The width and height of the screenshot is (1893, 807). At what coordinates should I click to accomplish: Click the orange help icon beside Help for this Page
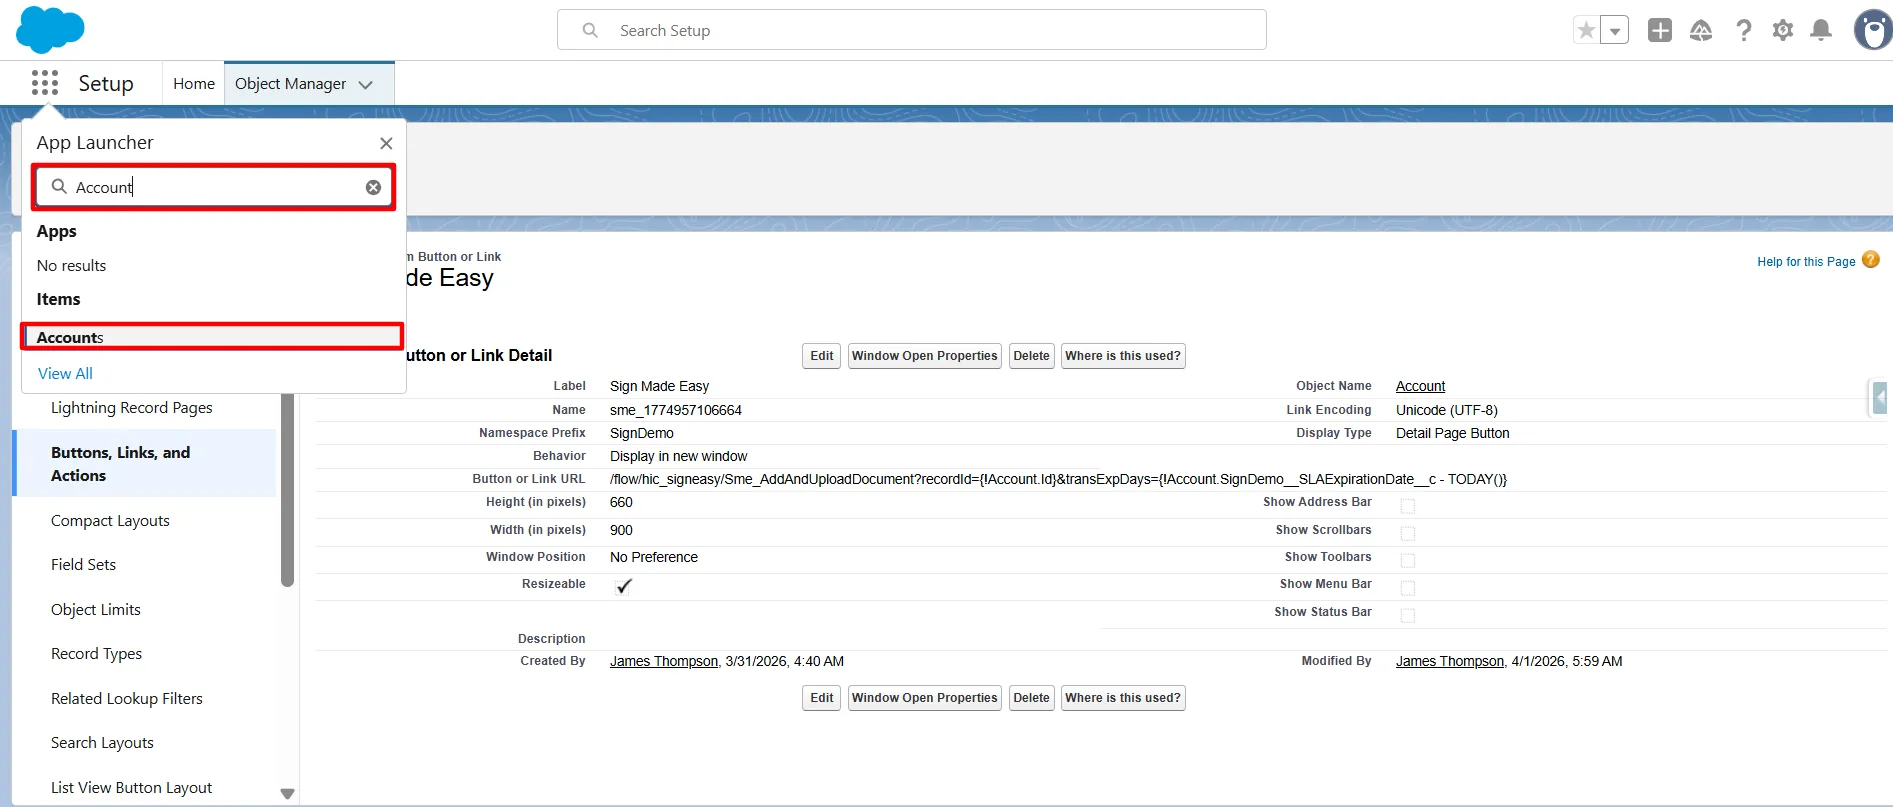point(1871,260)
